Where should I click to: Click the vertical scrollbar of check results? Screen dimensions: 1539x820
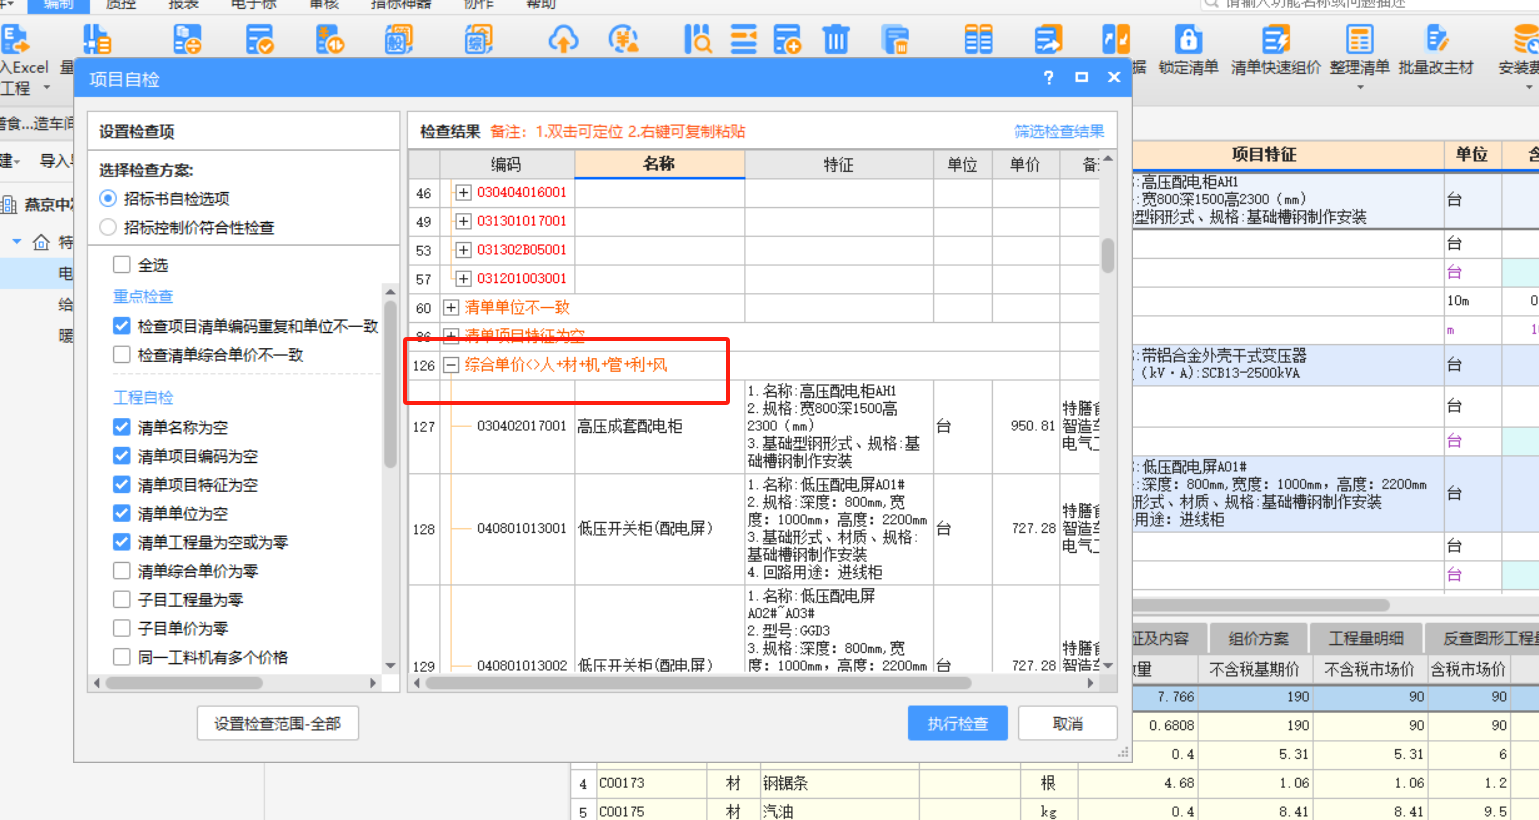pyautogui.click(x=1107, y=255)
